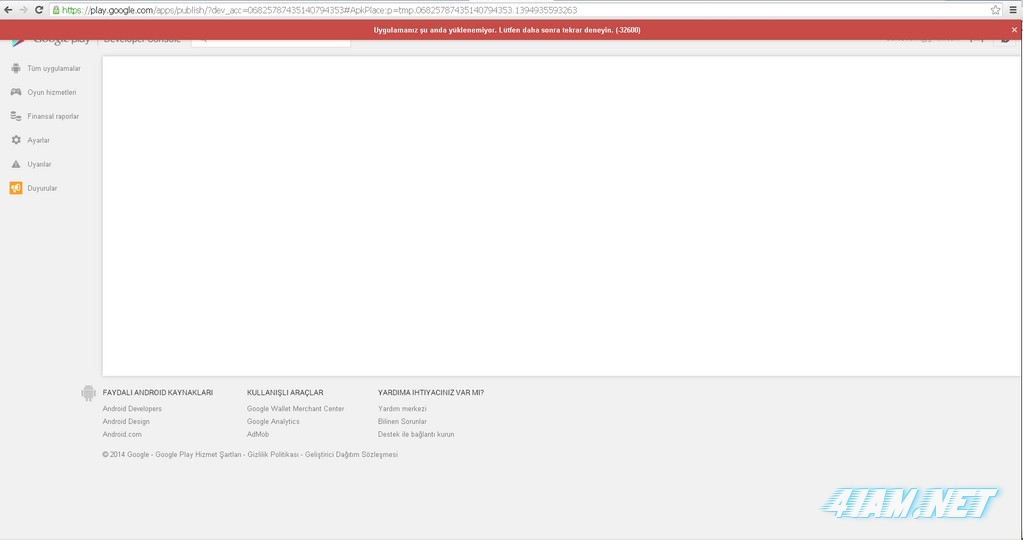Click the KULLANIŞLI ARAÇLAR heading
The height and width of the screenshot is (540, 1023).
coord(285,393)
